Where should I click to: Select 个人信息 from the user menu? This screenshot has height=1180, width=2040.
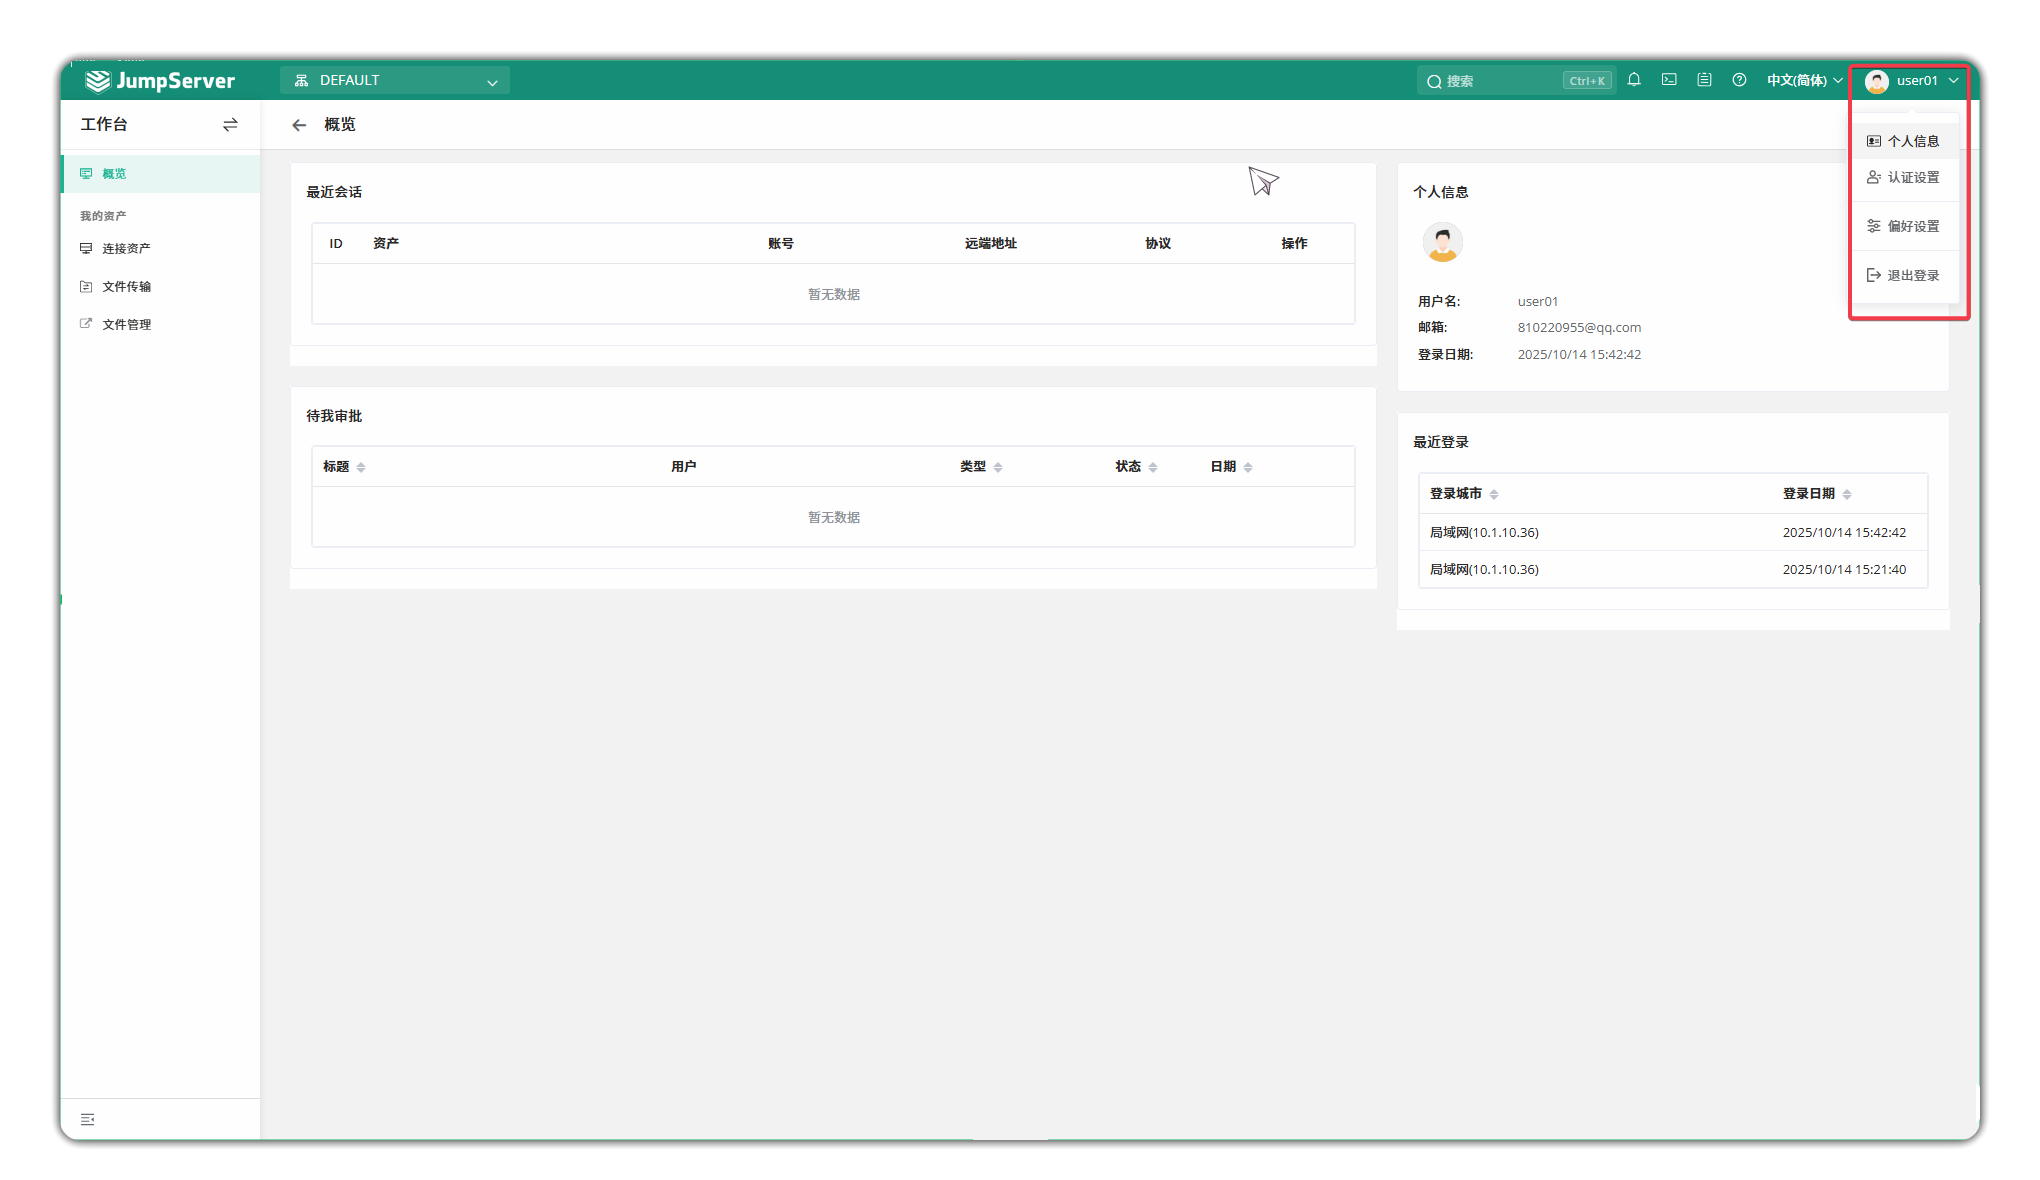tap(1912, 141)
